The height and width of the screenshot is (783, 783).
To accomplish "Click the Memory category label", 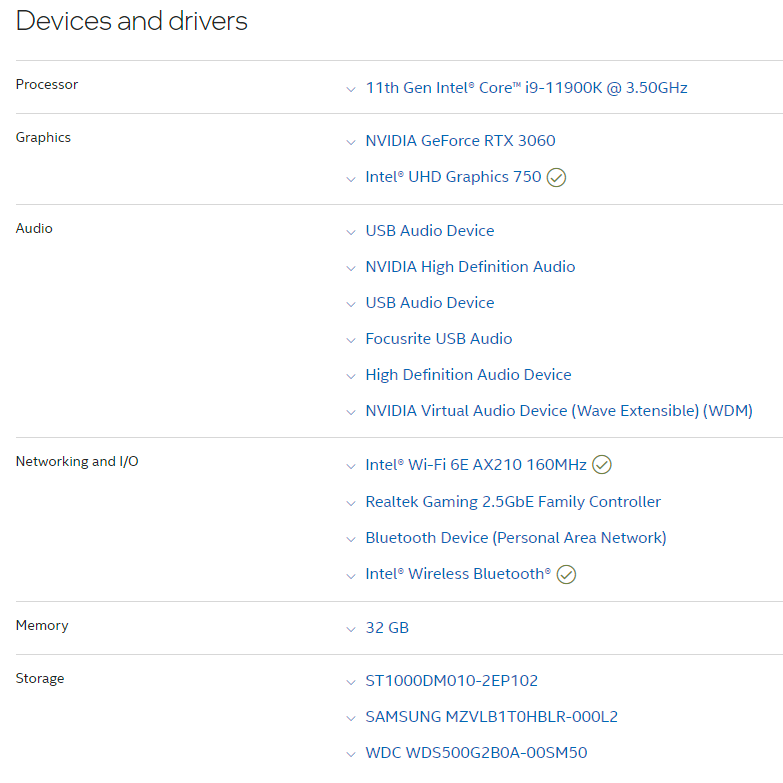I will [42, 626].
